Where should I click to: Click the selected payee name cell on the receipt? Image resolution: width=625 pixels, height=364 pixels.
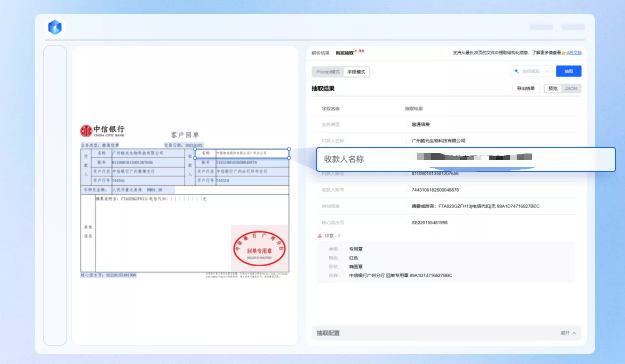click(x=242, y=153)
